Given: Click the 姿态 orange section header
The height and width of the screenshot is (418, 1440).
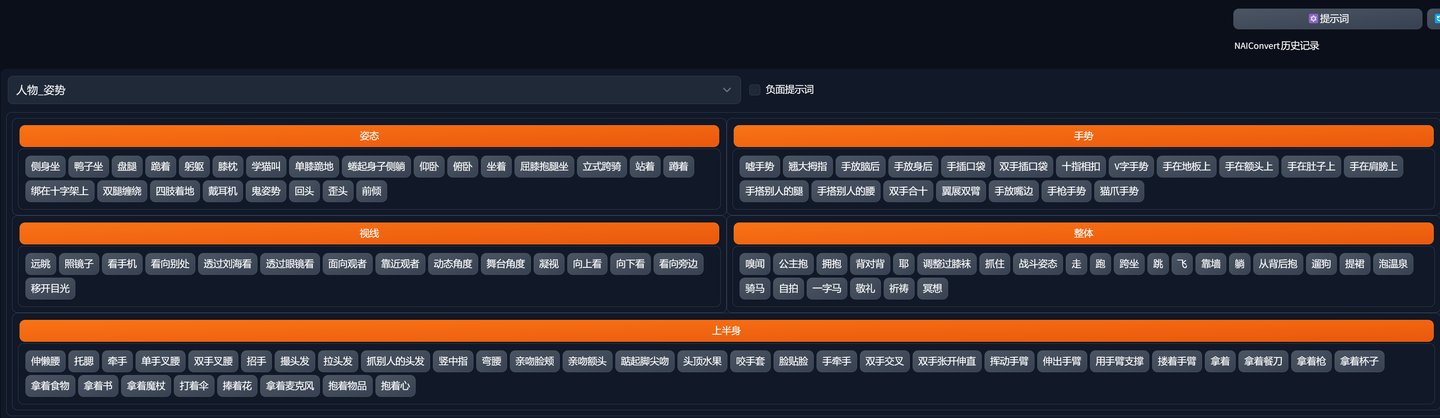Looking at the screenshot, I should tap(369, 136).
